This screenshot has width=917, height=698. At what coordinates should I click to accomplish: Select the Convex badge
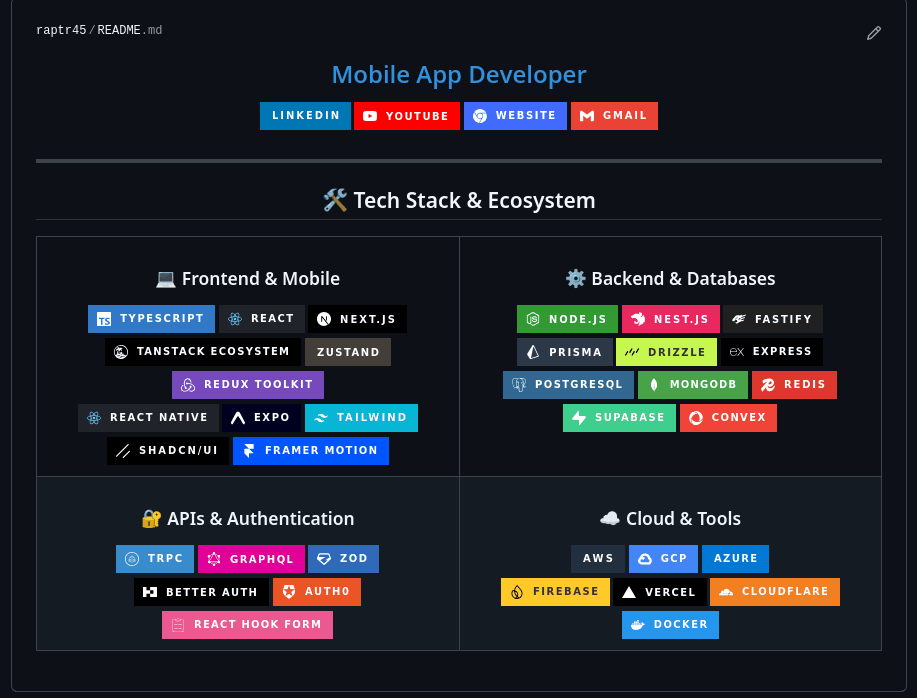click(x=728, y=418)
